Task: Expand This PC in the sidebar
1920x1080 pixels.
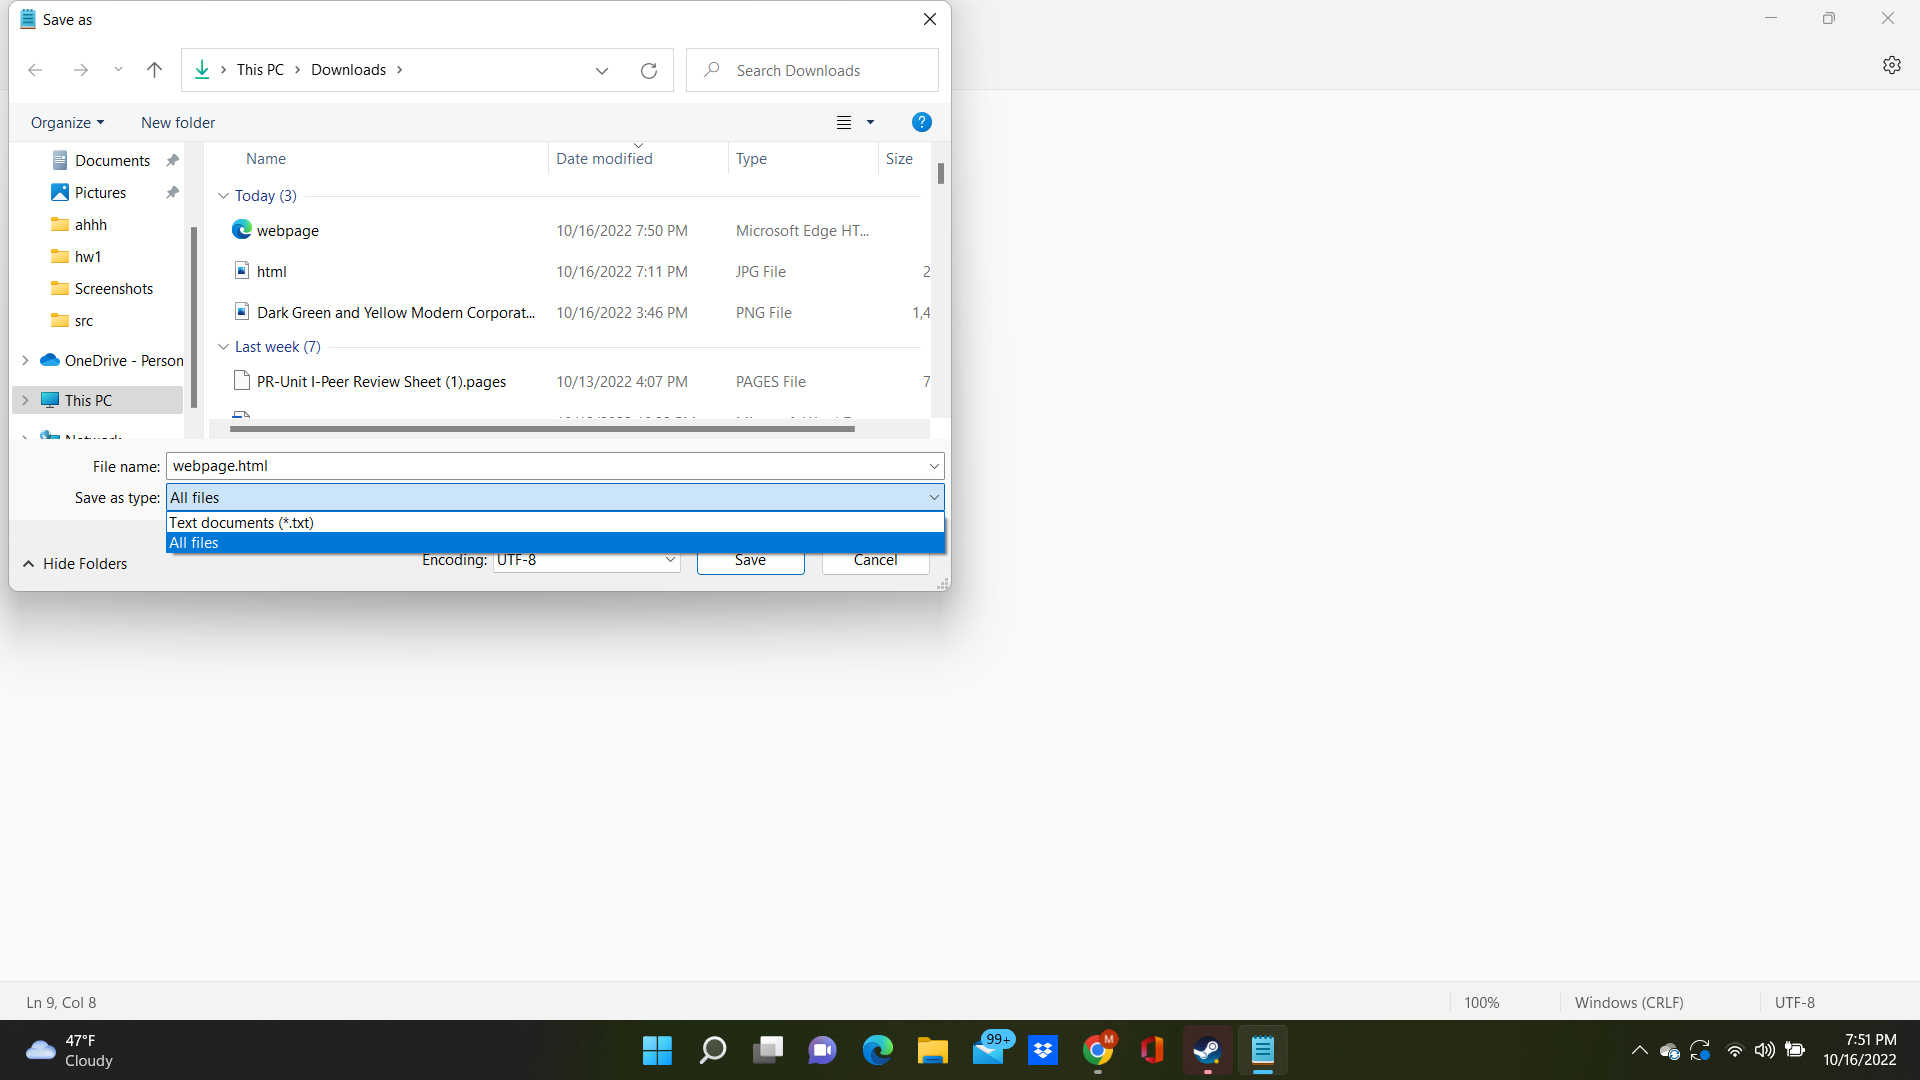Action: 25,399
